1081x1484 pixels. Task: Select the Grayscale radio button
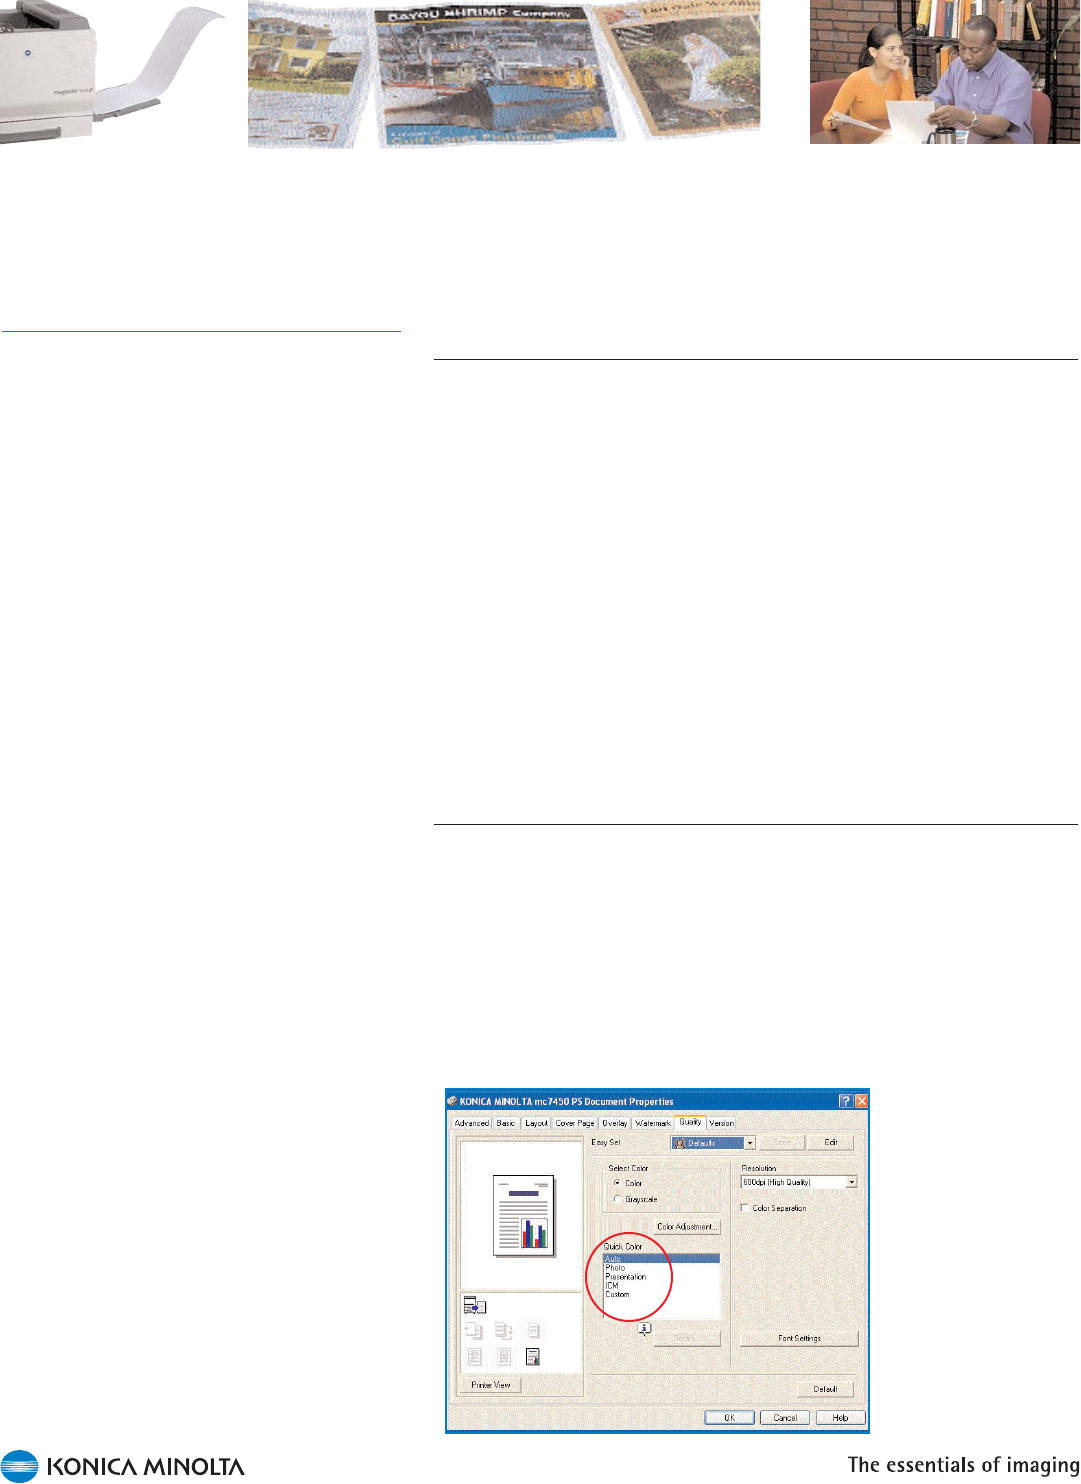tap(618, 1198)
